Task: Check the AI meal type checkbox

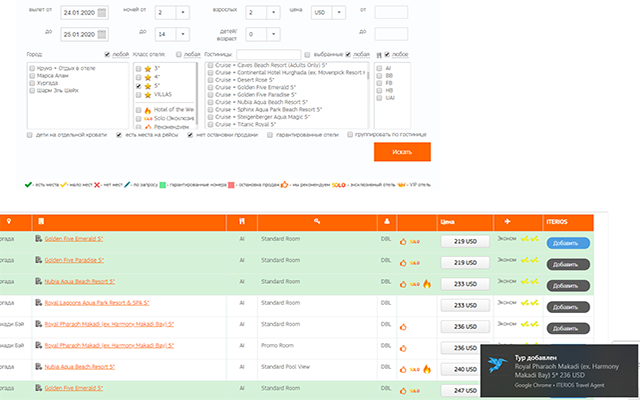Action: pyautogui.click(x=379, y=68)
